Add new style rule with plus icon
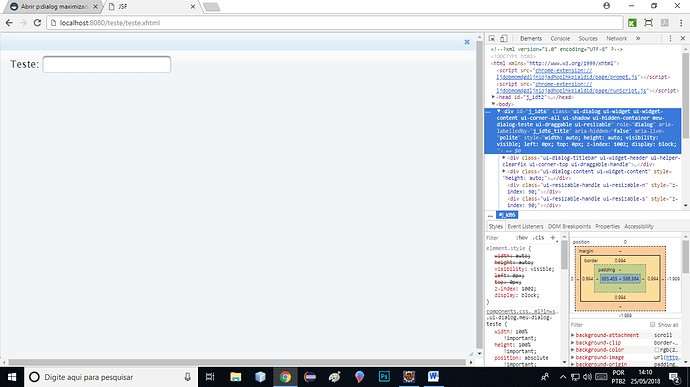690x387 pixels. pos(553,238)
